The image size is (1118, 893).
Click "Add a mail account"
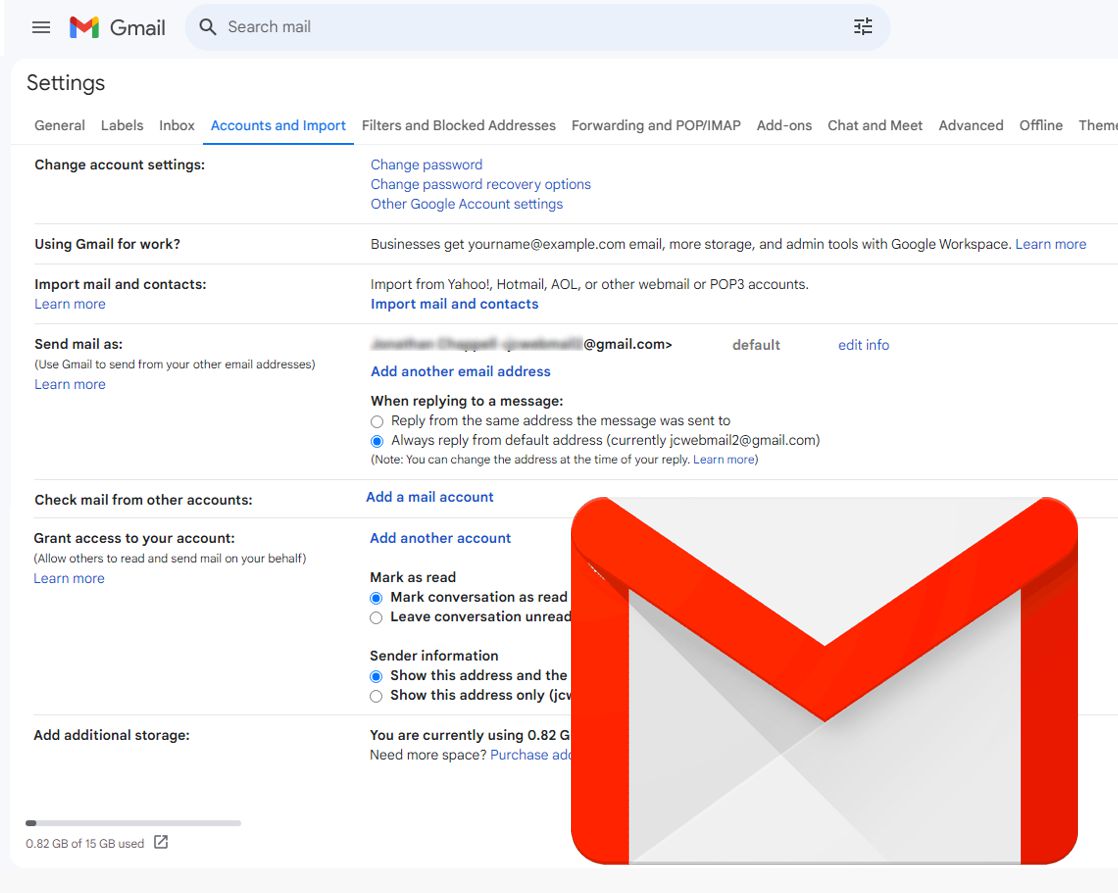(x=429, y=496)
